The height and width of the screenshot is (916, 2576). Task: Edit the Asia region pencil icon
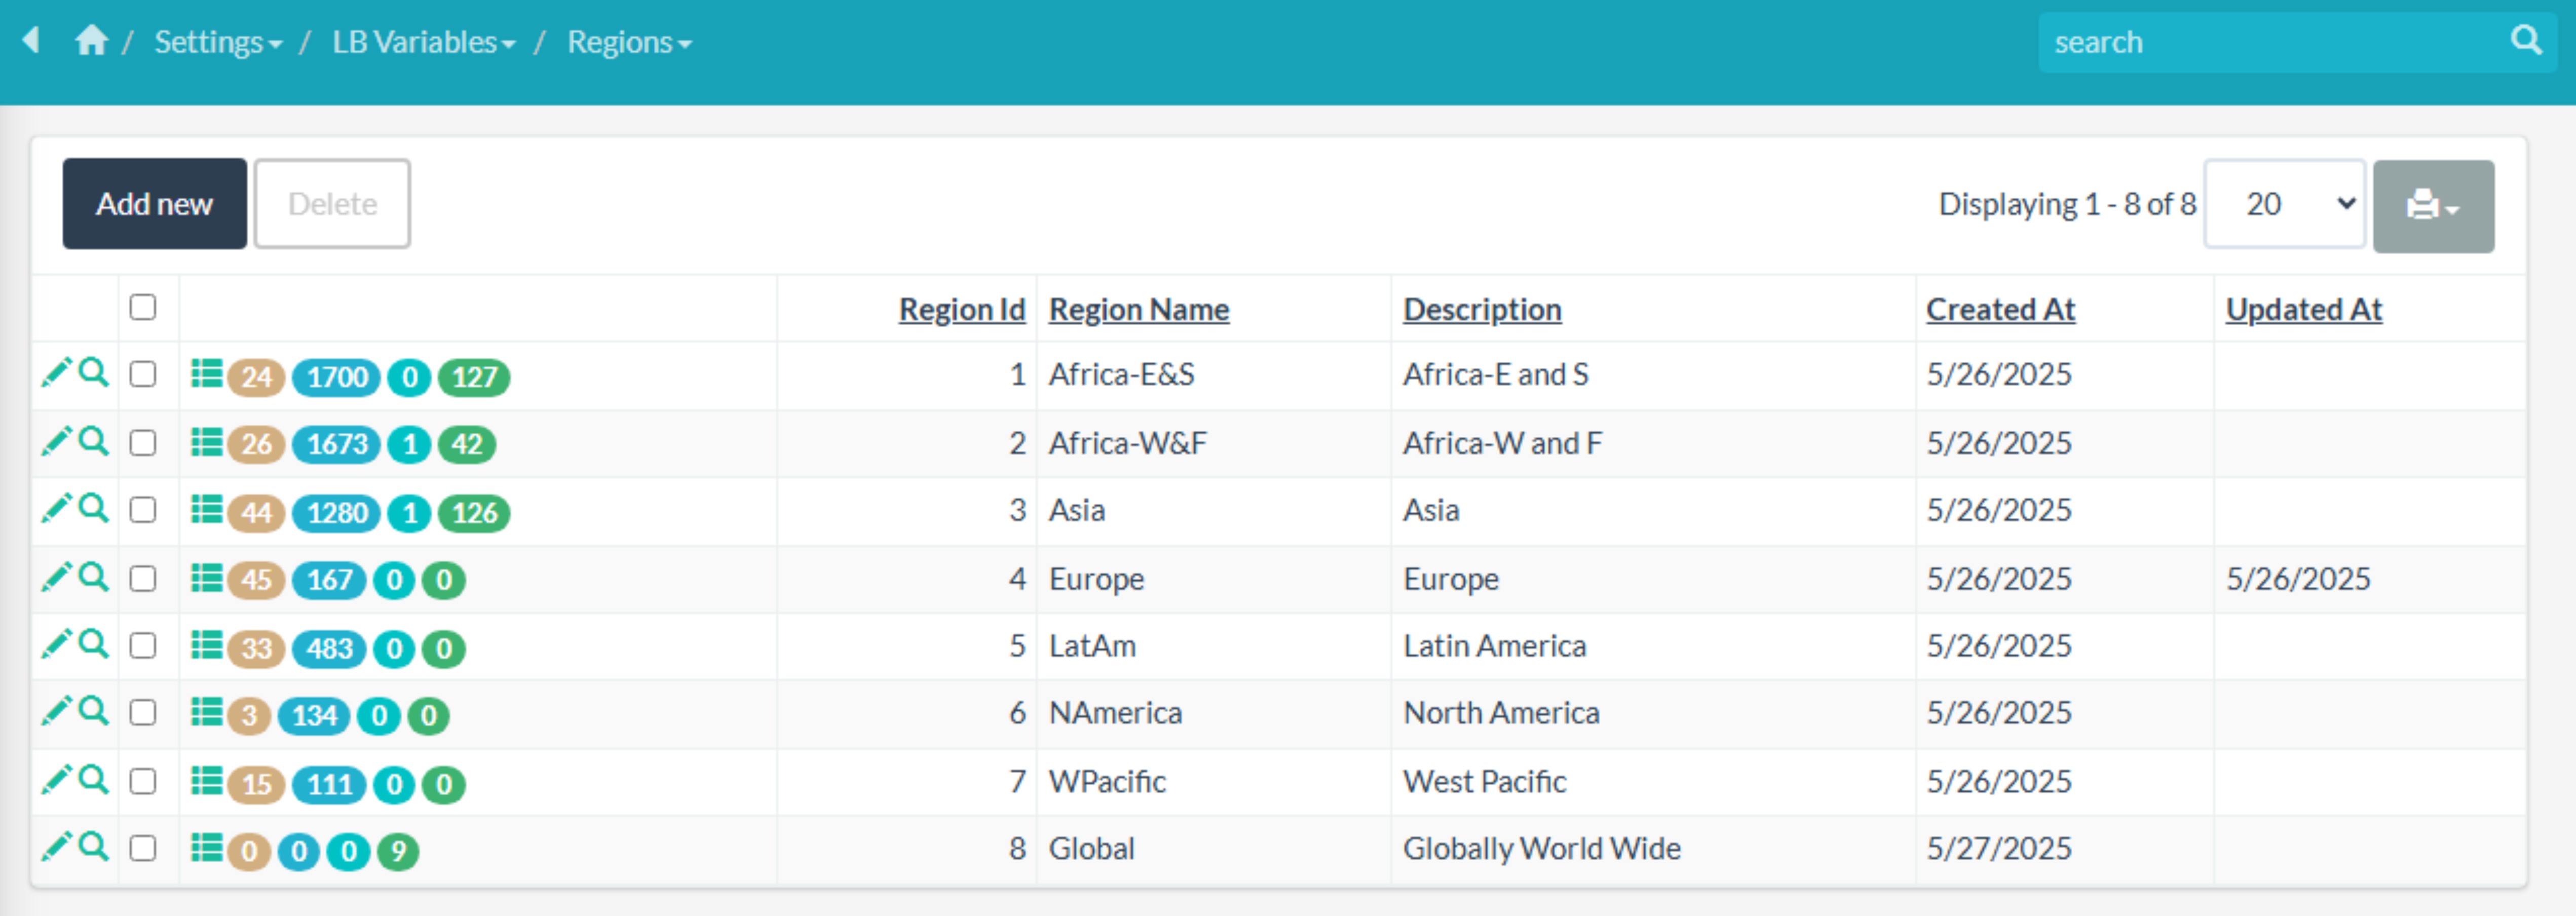[56, 508]
